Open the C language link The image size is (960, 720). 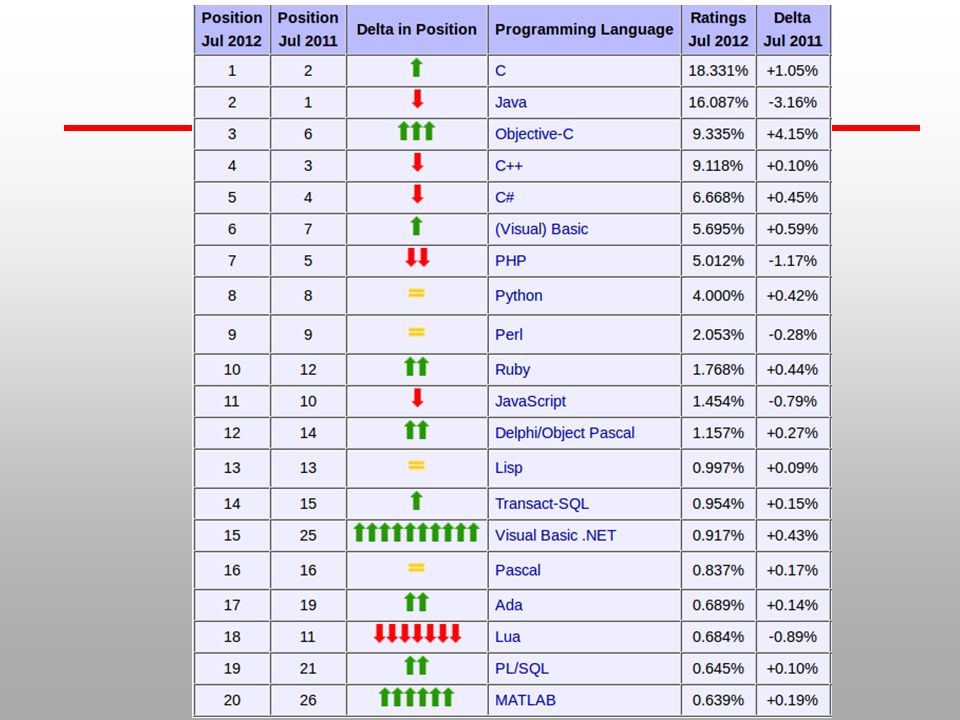[x=500, y=70]
